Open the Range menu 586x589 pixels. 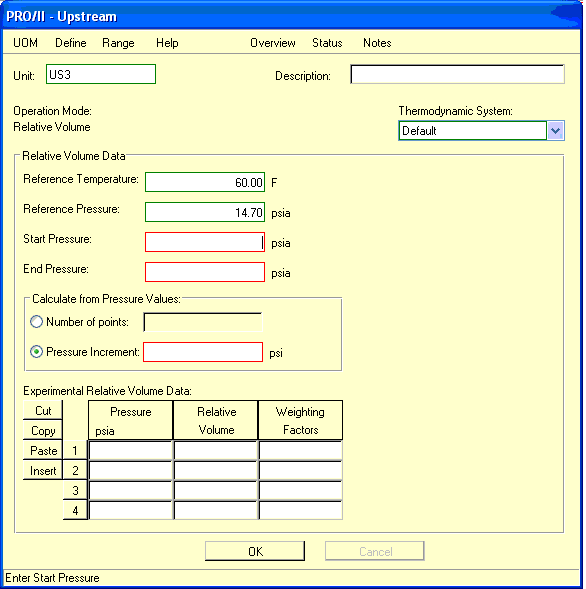tap(118, 43)
